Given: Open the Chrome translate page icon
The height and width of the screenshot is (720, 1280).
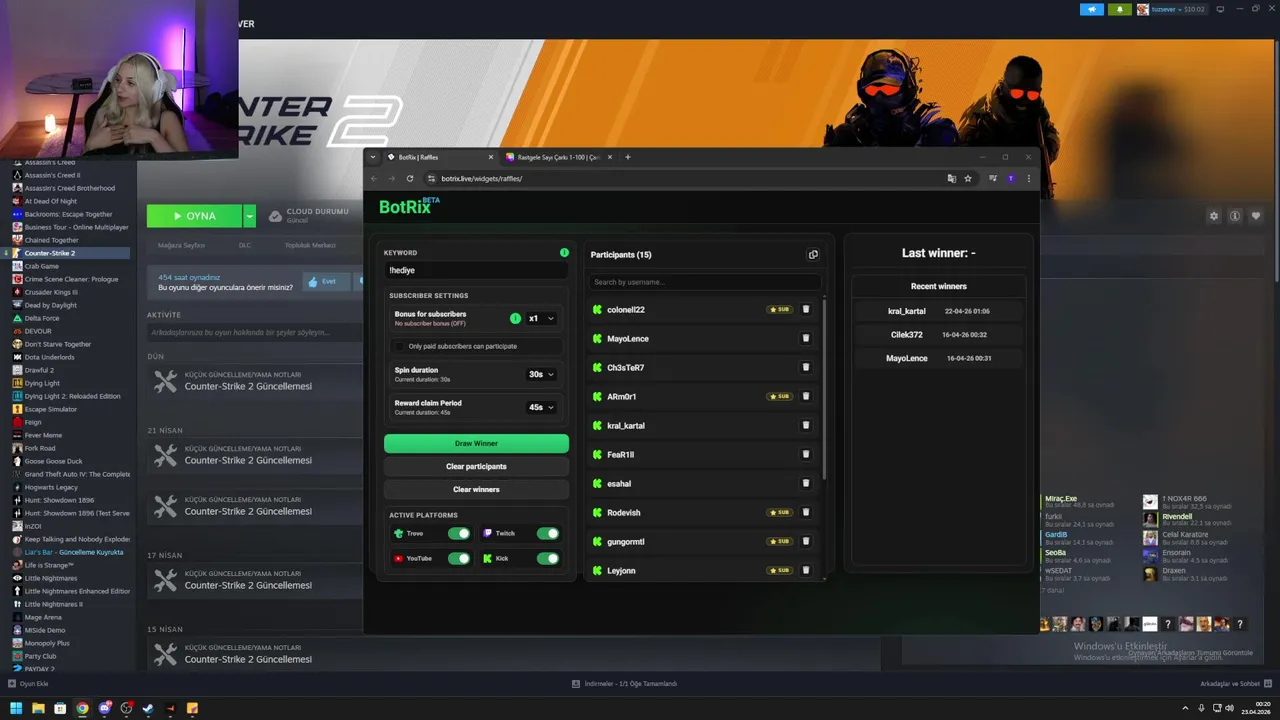Looking at the screenshot, I should pyautogui.click(x=952, y=179).
